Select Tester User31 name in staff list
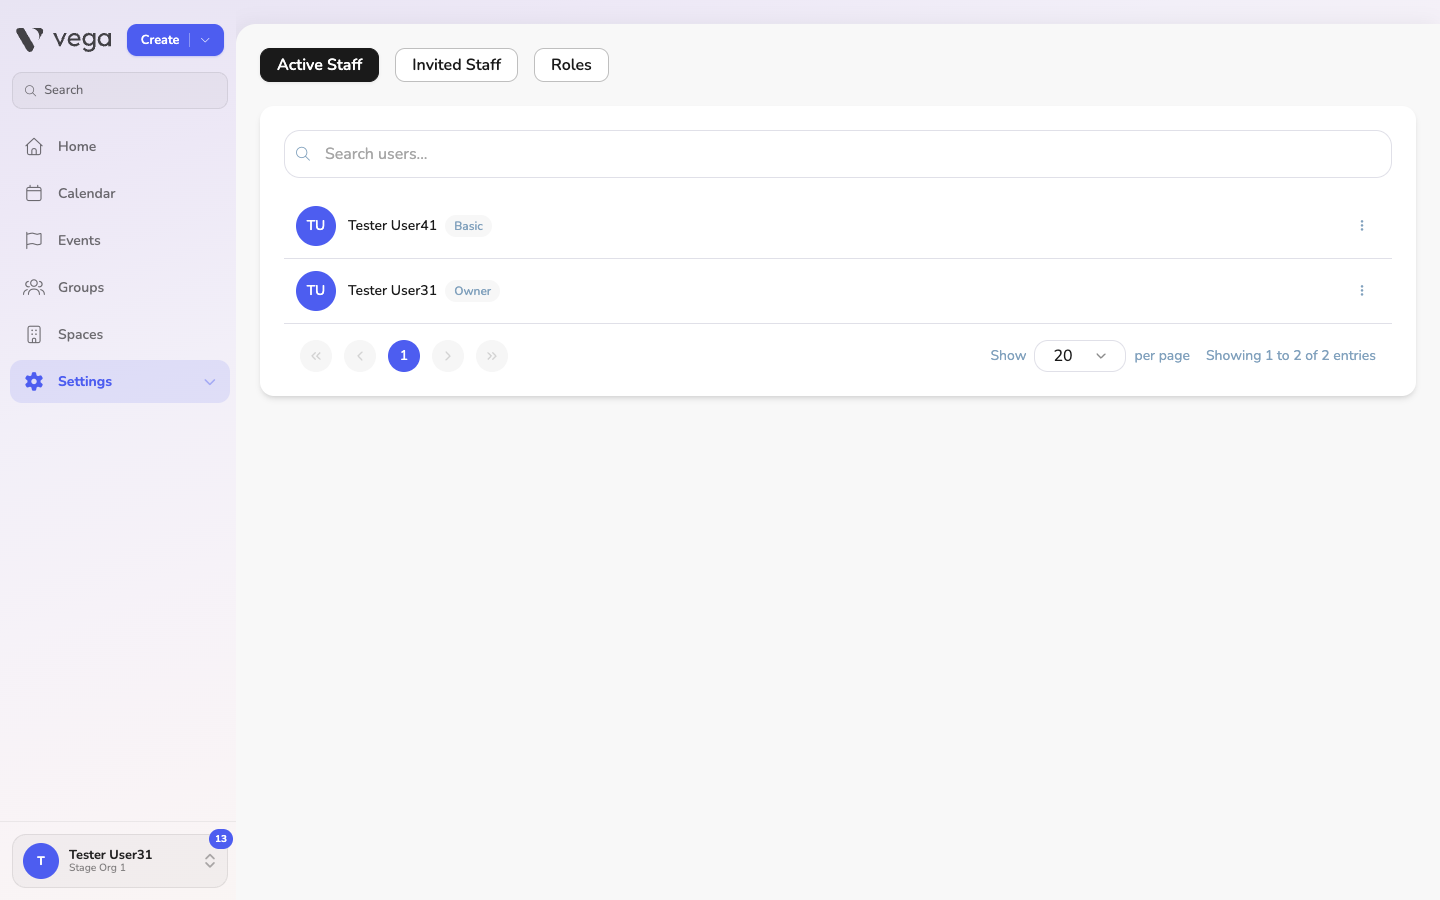The width and height of the screenshot is (1440, 900). coord(392,291)
